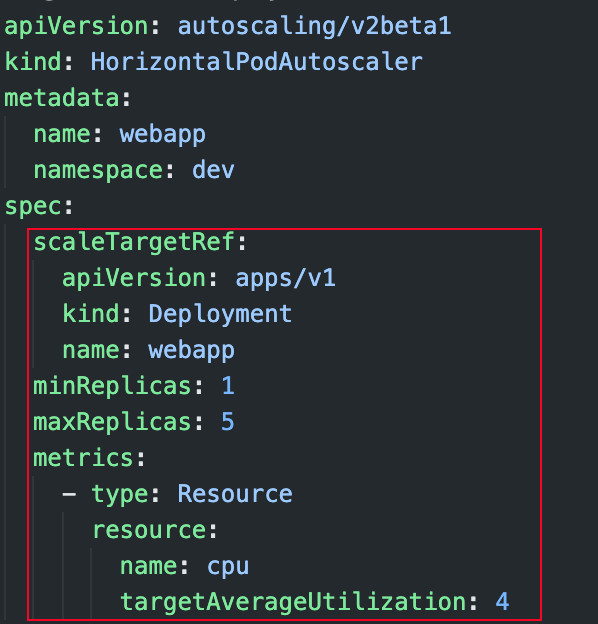Click the maxReplicas key
Screen dimensions: 598x624
click(113, 422)
